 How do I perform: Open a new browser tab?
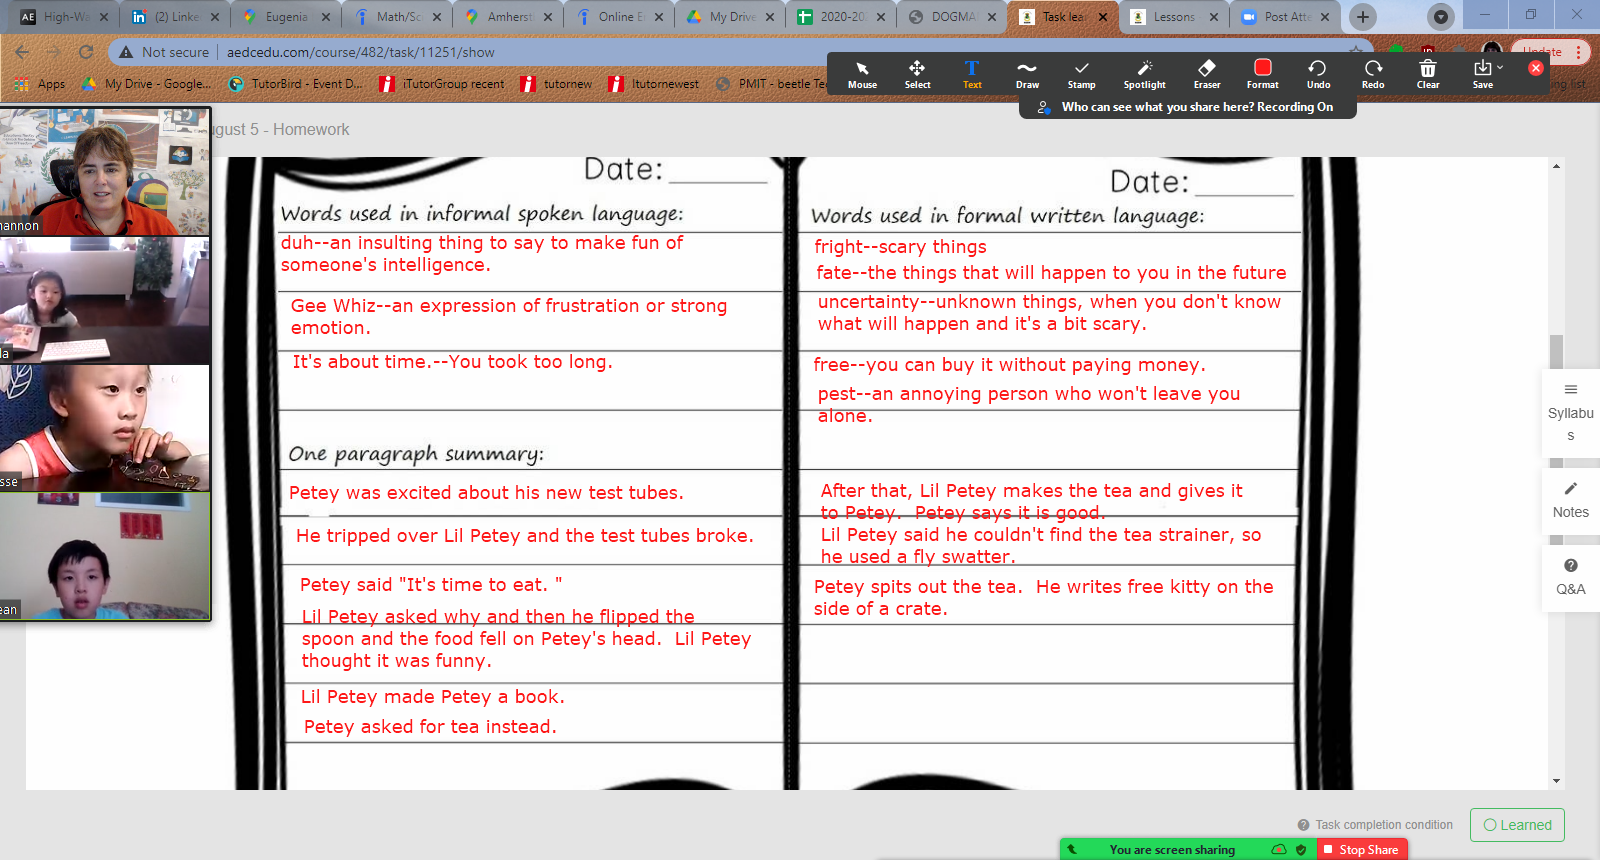click(x=1362, y=17)
